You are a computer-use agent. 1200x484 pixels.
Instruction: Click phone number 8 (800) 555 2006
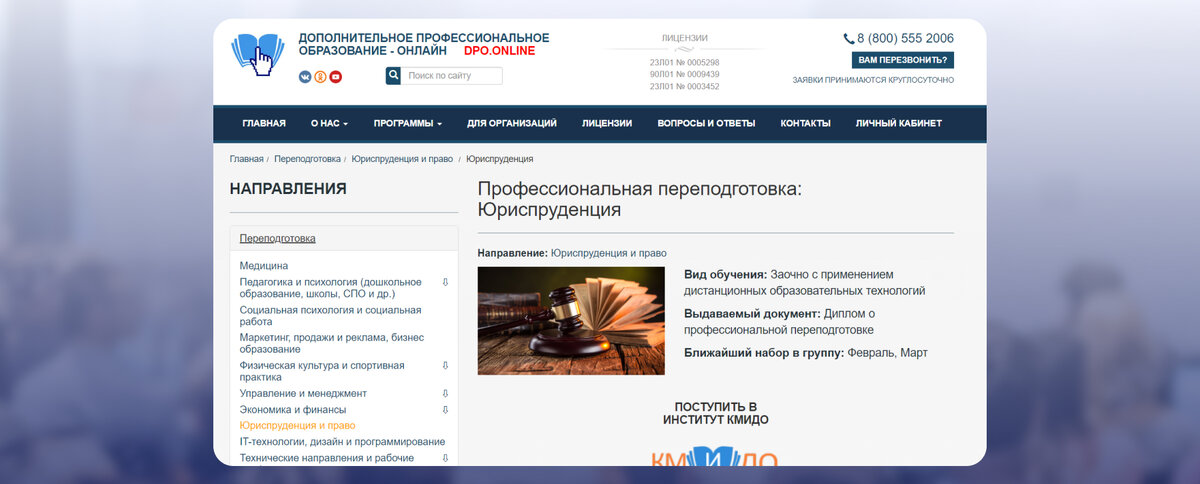tap(905, 39)
